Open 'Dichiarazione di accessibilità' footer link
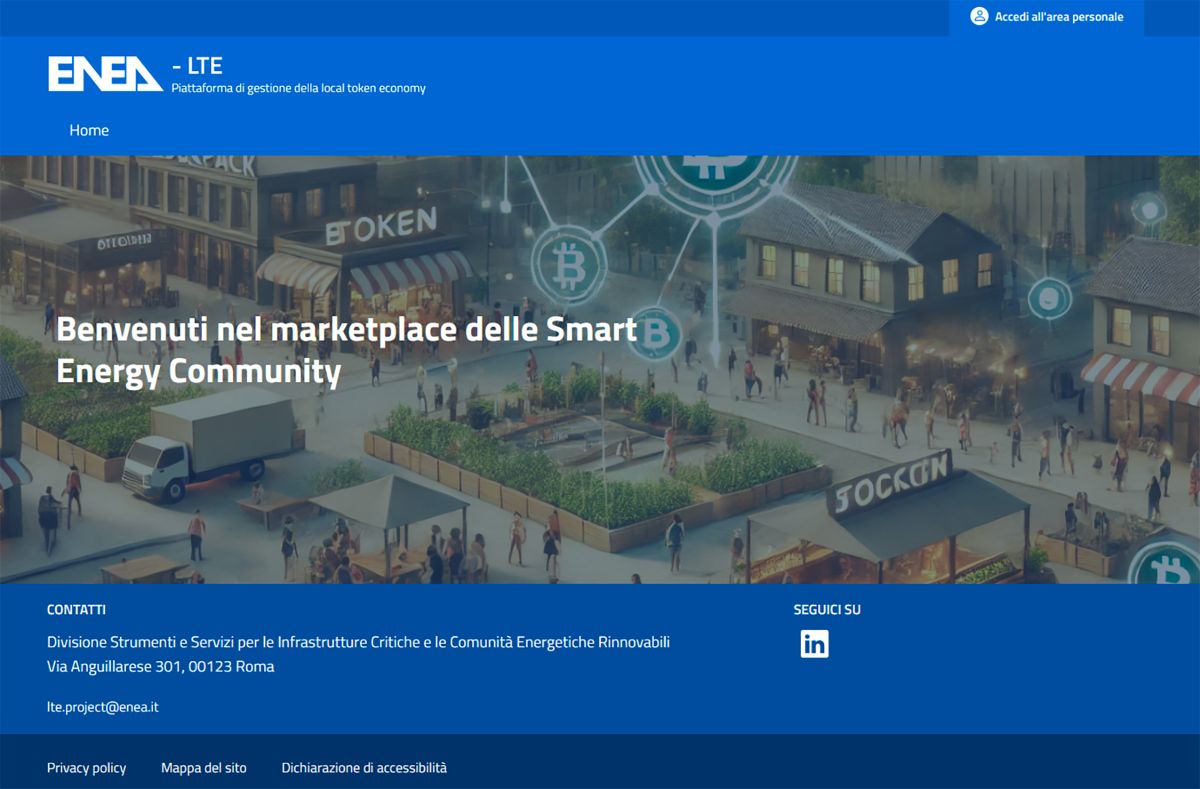 [x=364, y=768]
